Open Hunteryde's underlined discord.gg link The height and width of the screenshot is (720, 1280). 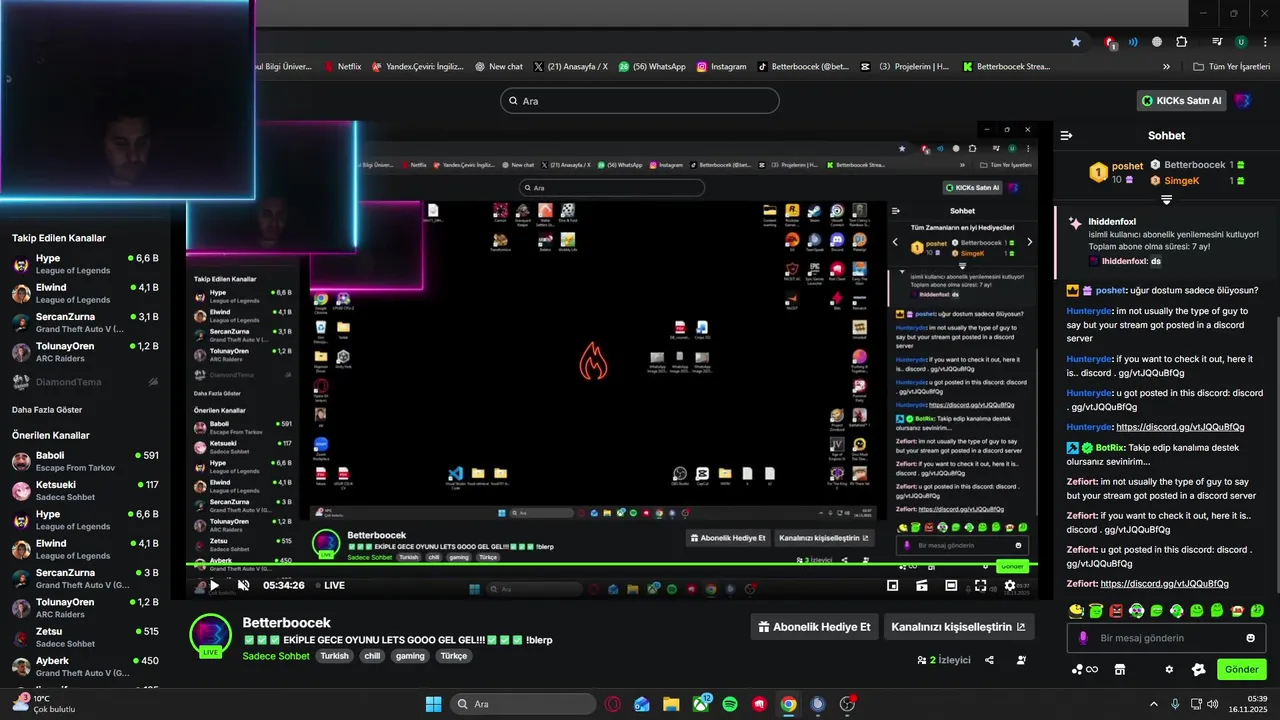click(x=1180, y=427)
